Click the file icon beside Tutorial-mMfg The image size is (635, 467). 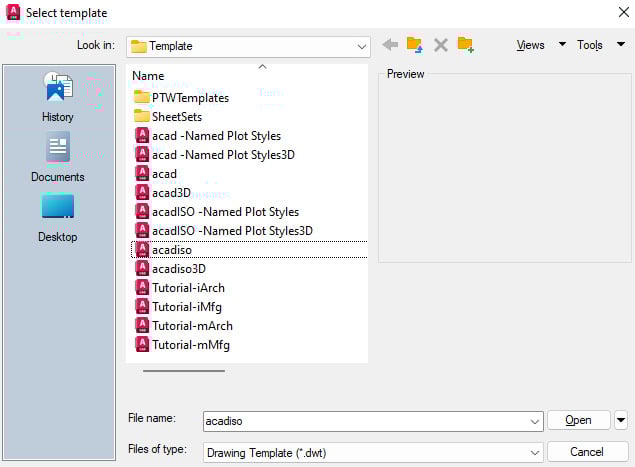142,345
